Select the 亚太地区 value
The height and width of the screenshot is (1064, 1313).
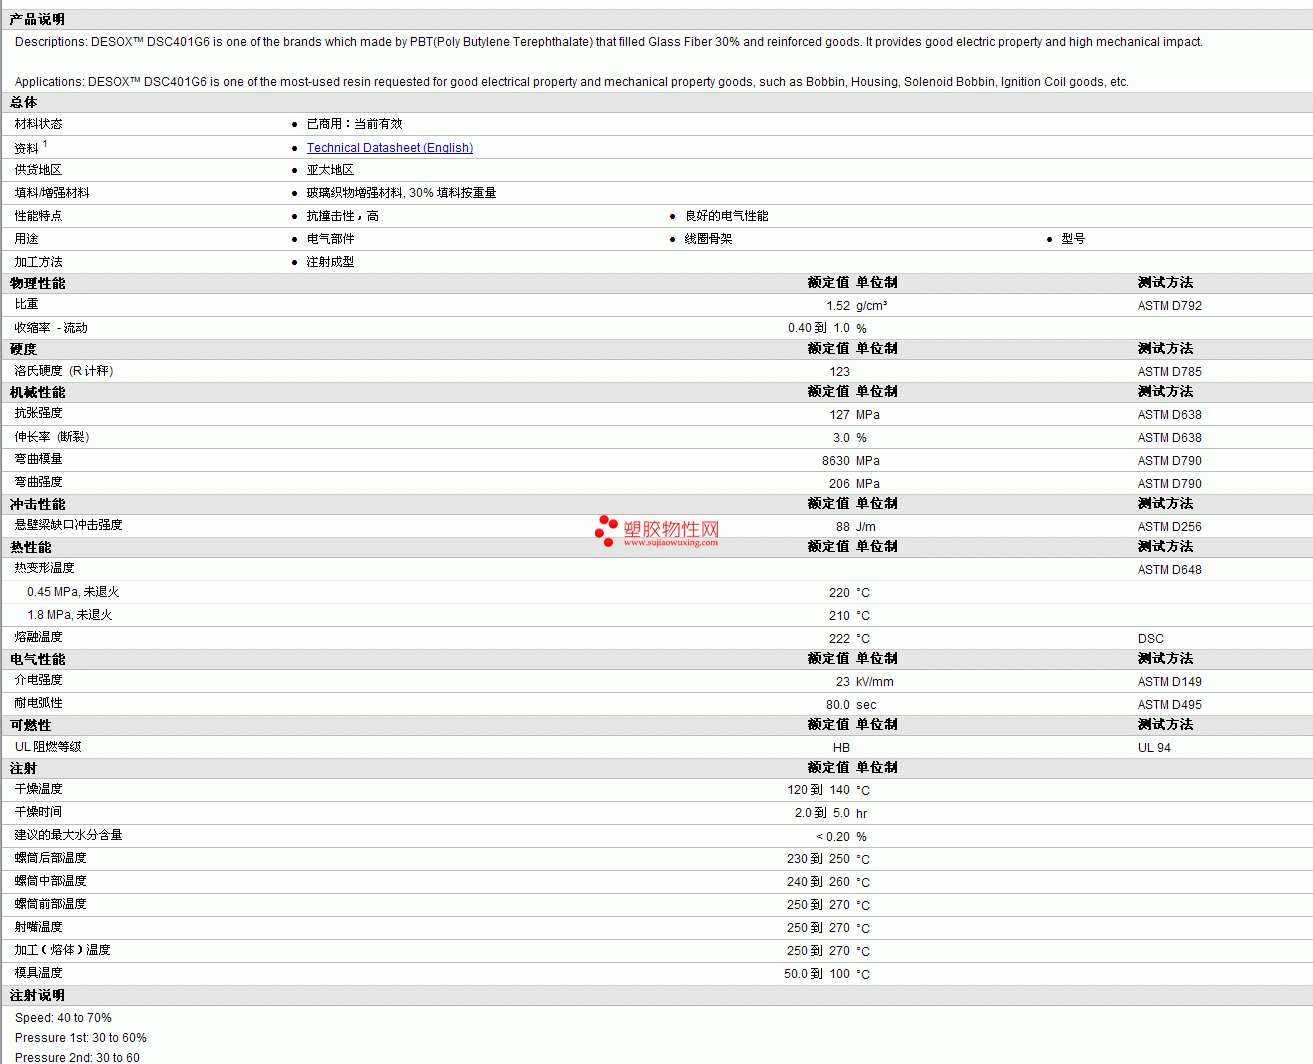(x=330, y=170)
